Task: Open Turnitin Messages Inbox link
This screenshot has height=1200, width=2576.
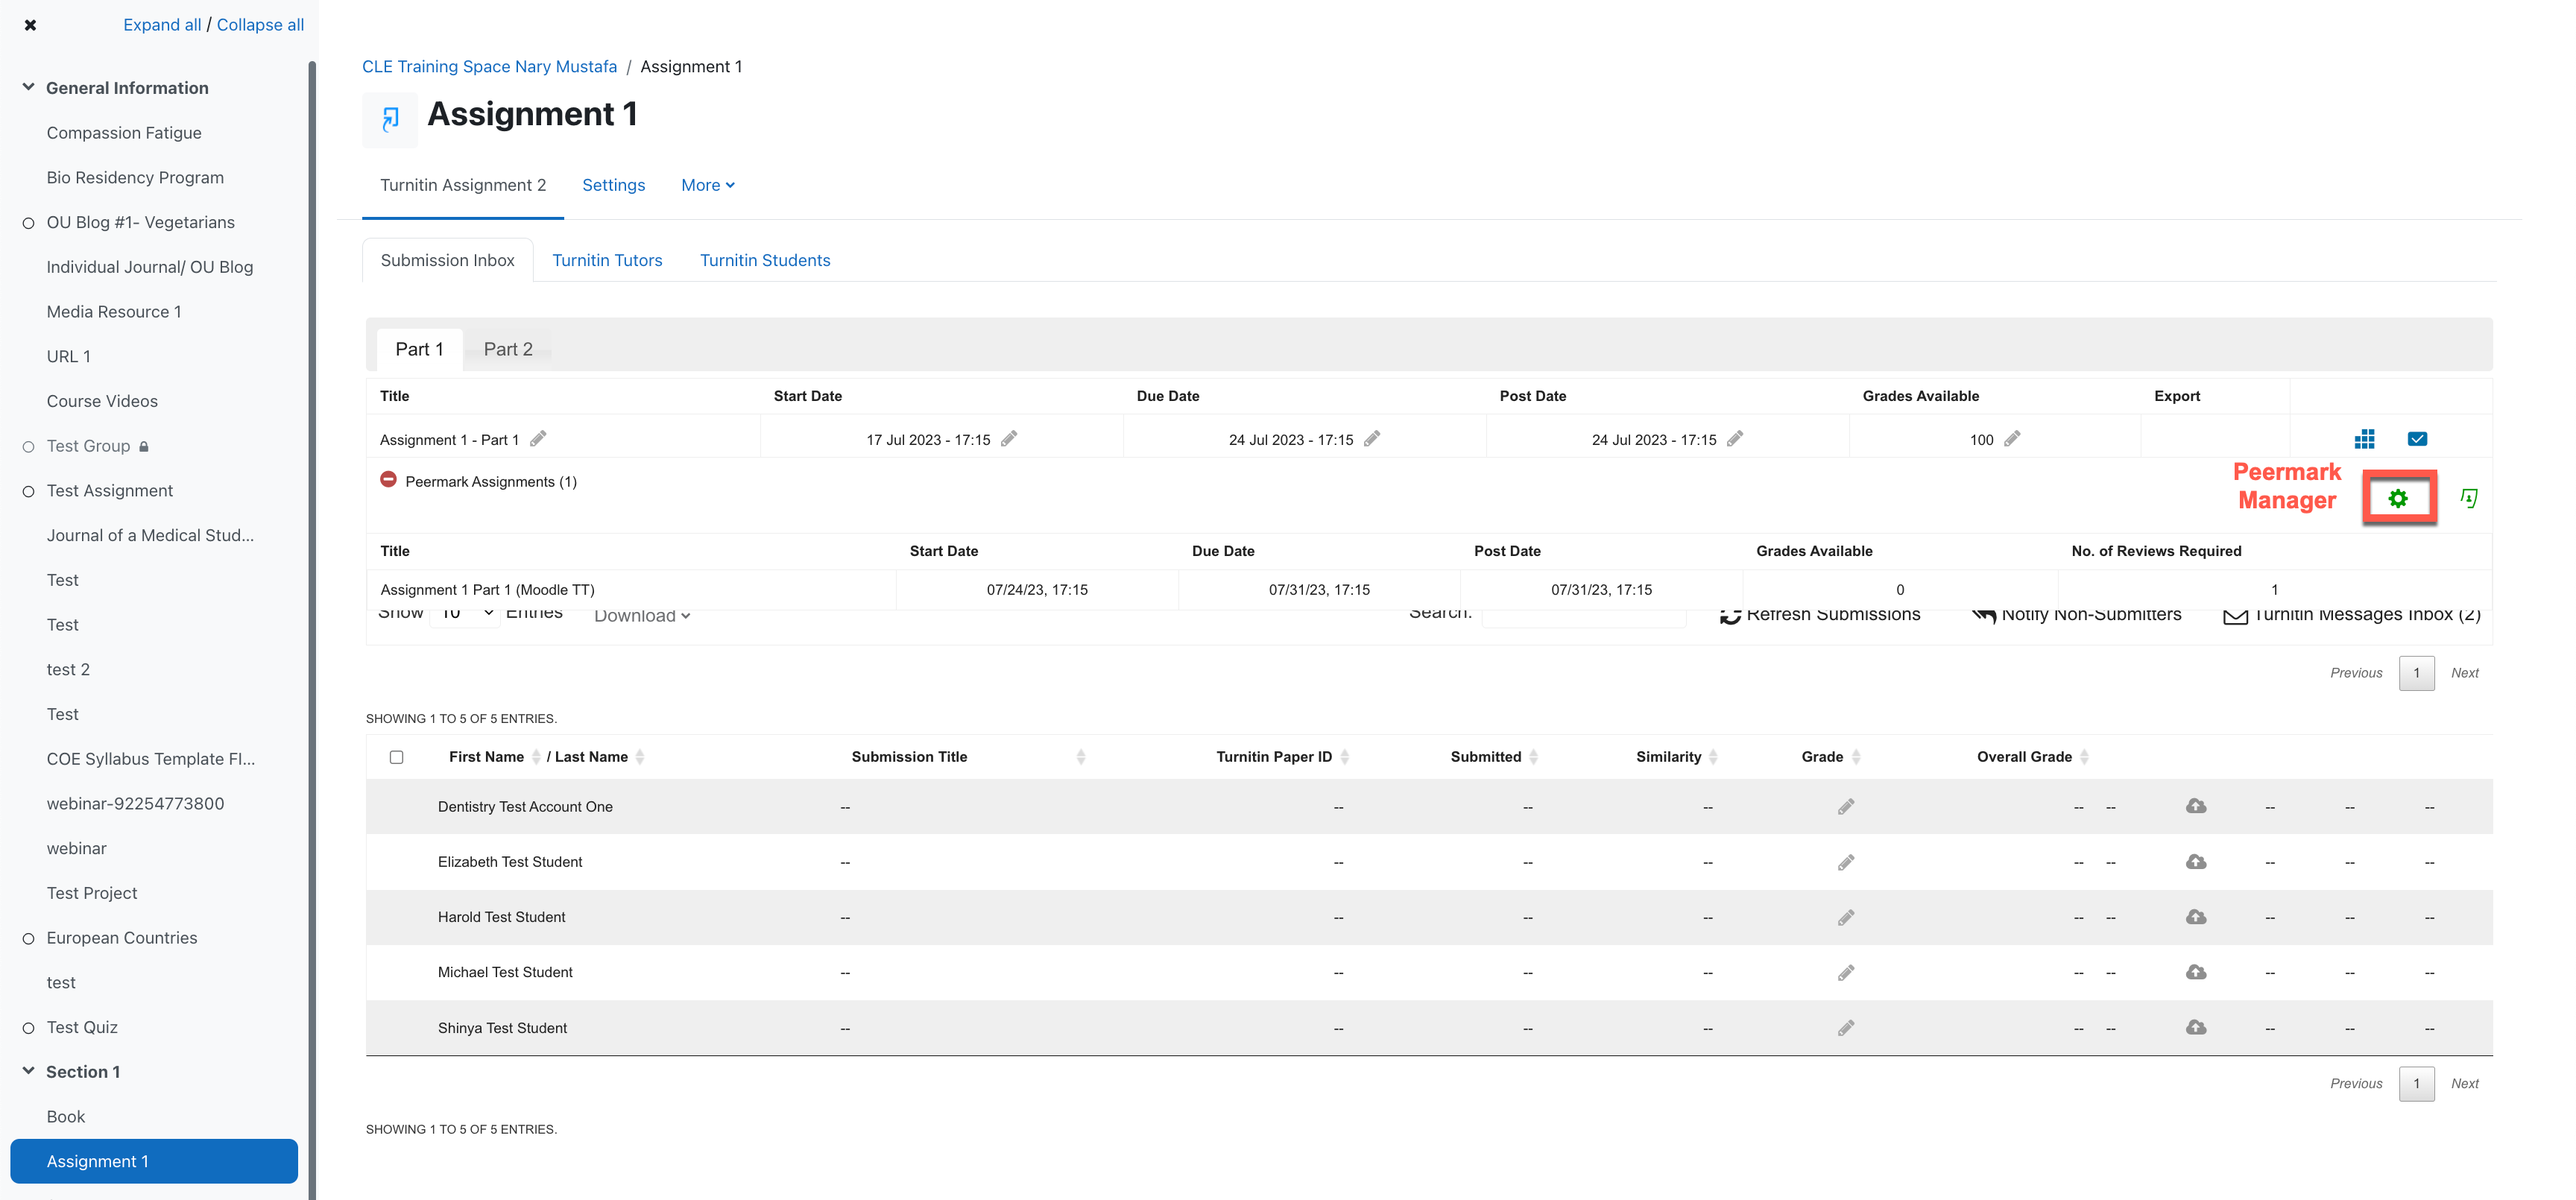Action: click(x=2352, y=616)
